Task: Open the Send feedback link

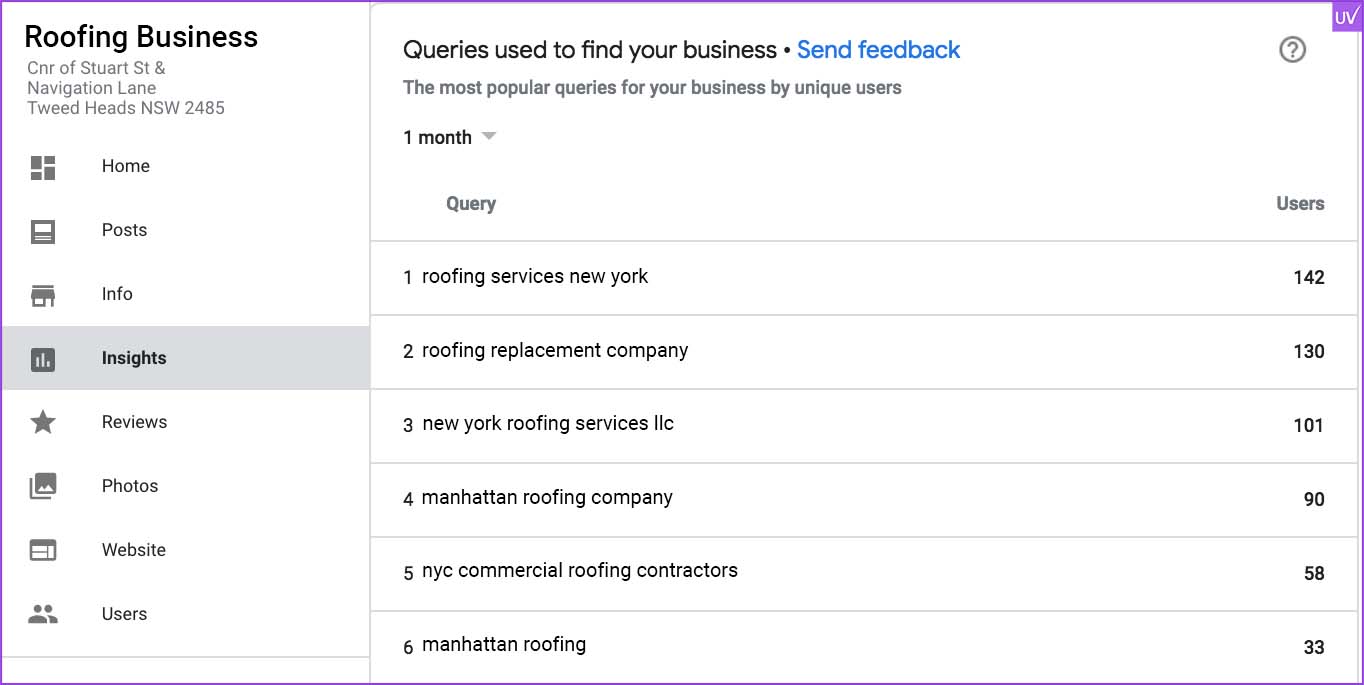Action: point(878,50)
